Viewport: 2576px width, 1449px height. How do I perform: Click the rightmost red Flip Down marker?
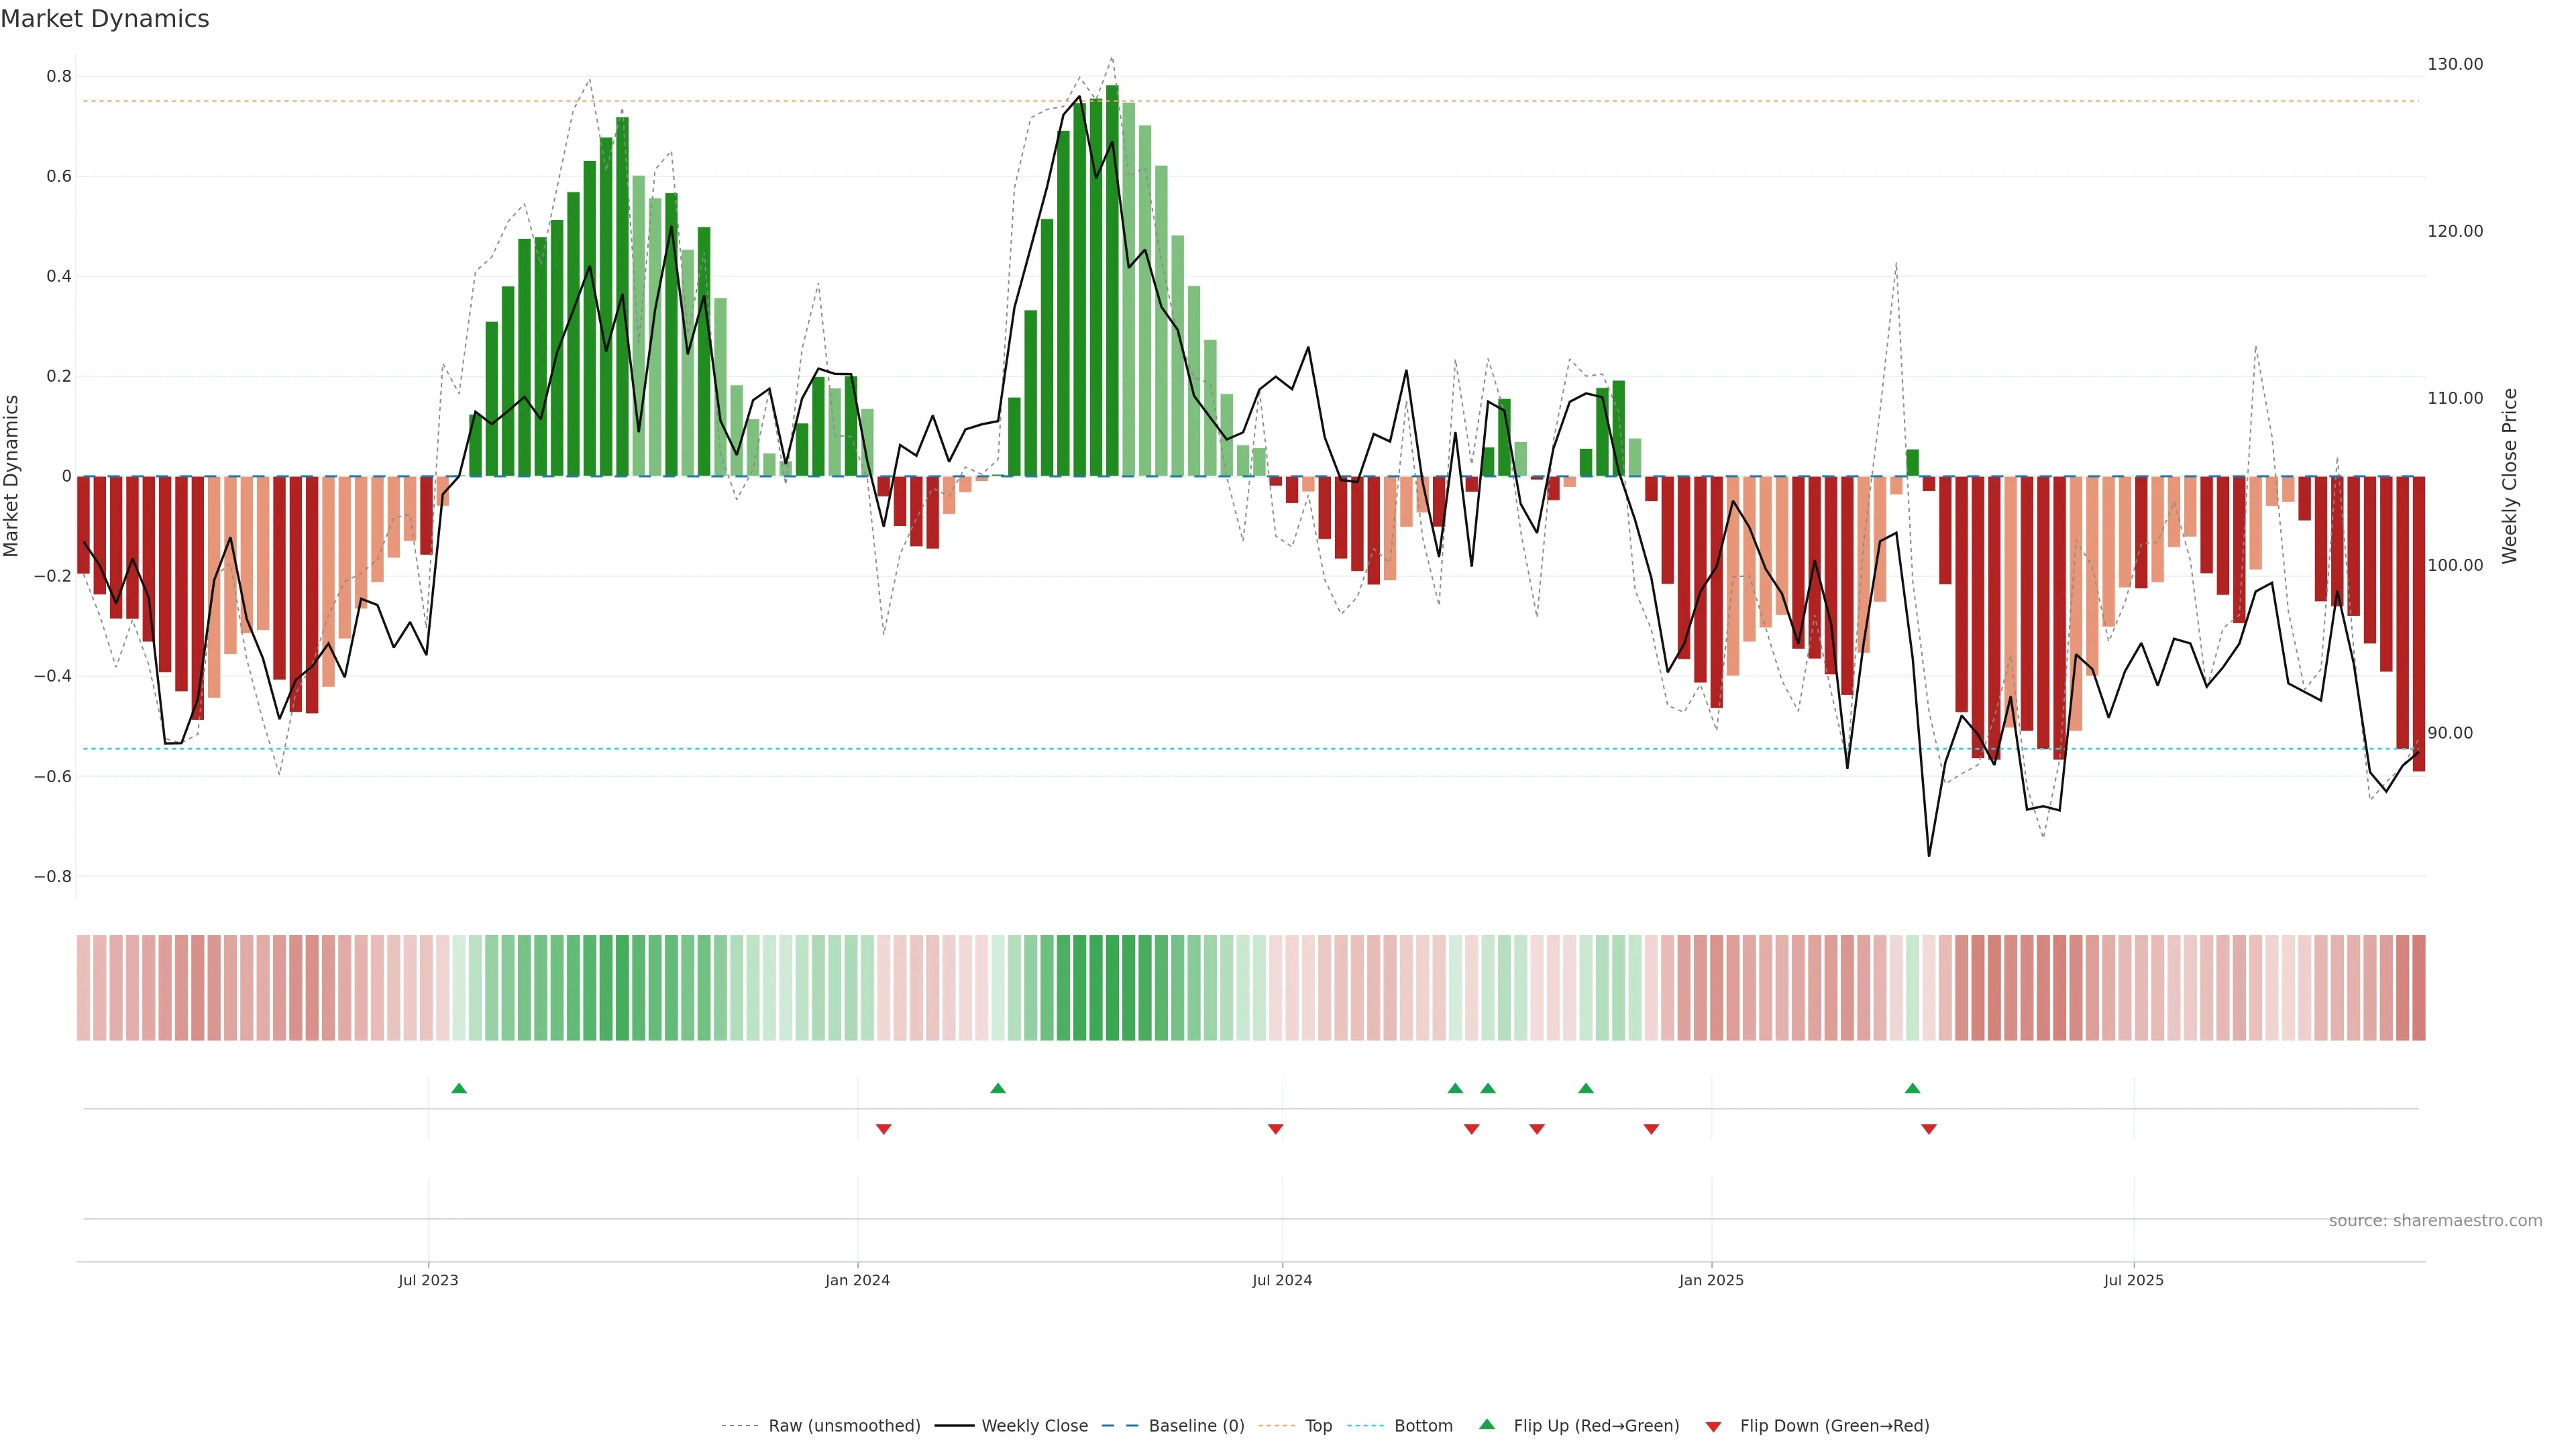(x=1929, y=1129)
